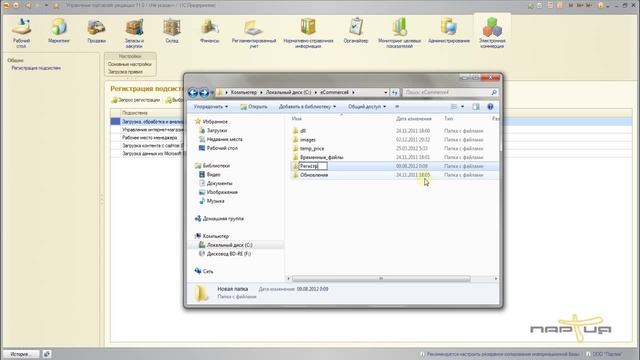Open the Общий доступ dropdown
This screenshot has height=360, width=640.
[367, 107]
